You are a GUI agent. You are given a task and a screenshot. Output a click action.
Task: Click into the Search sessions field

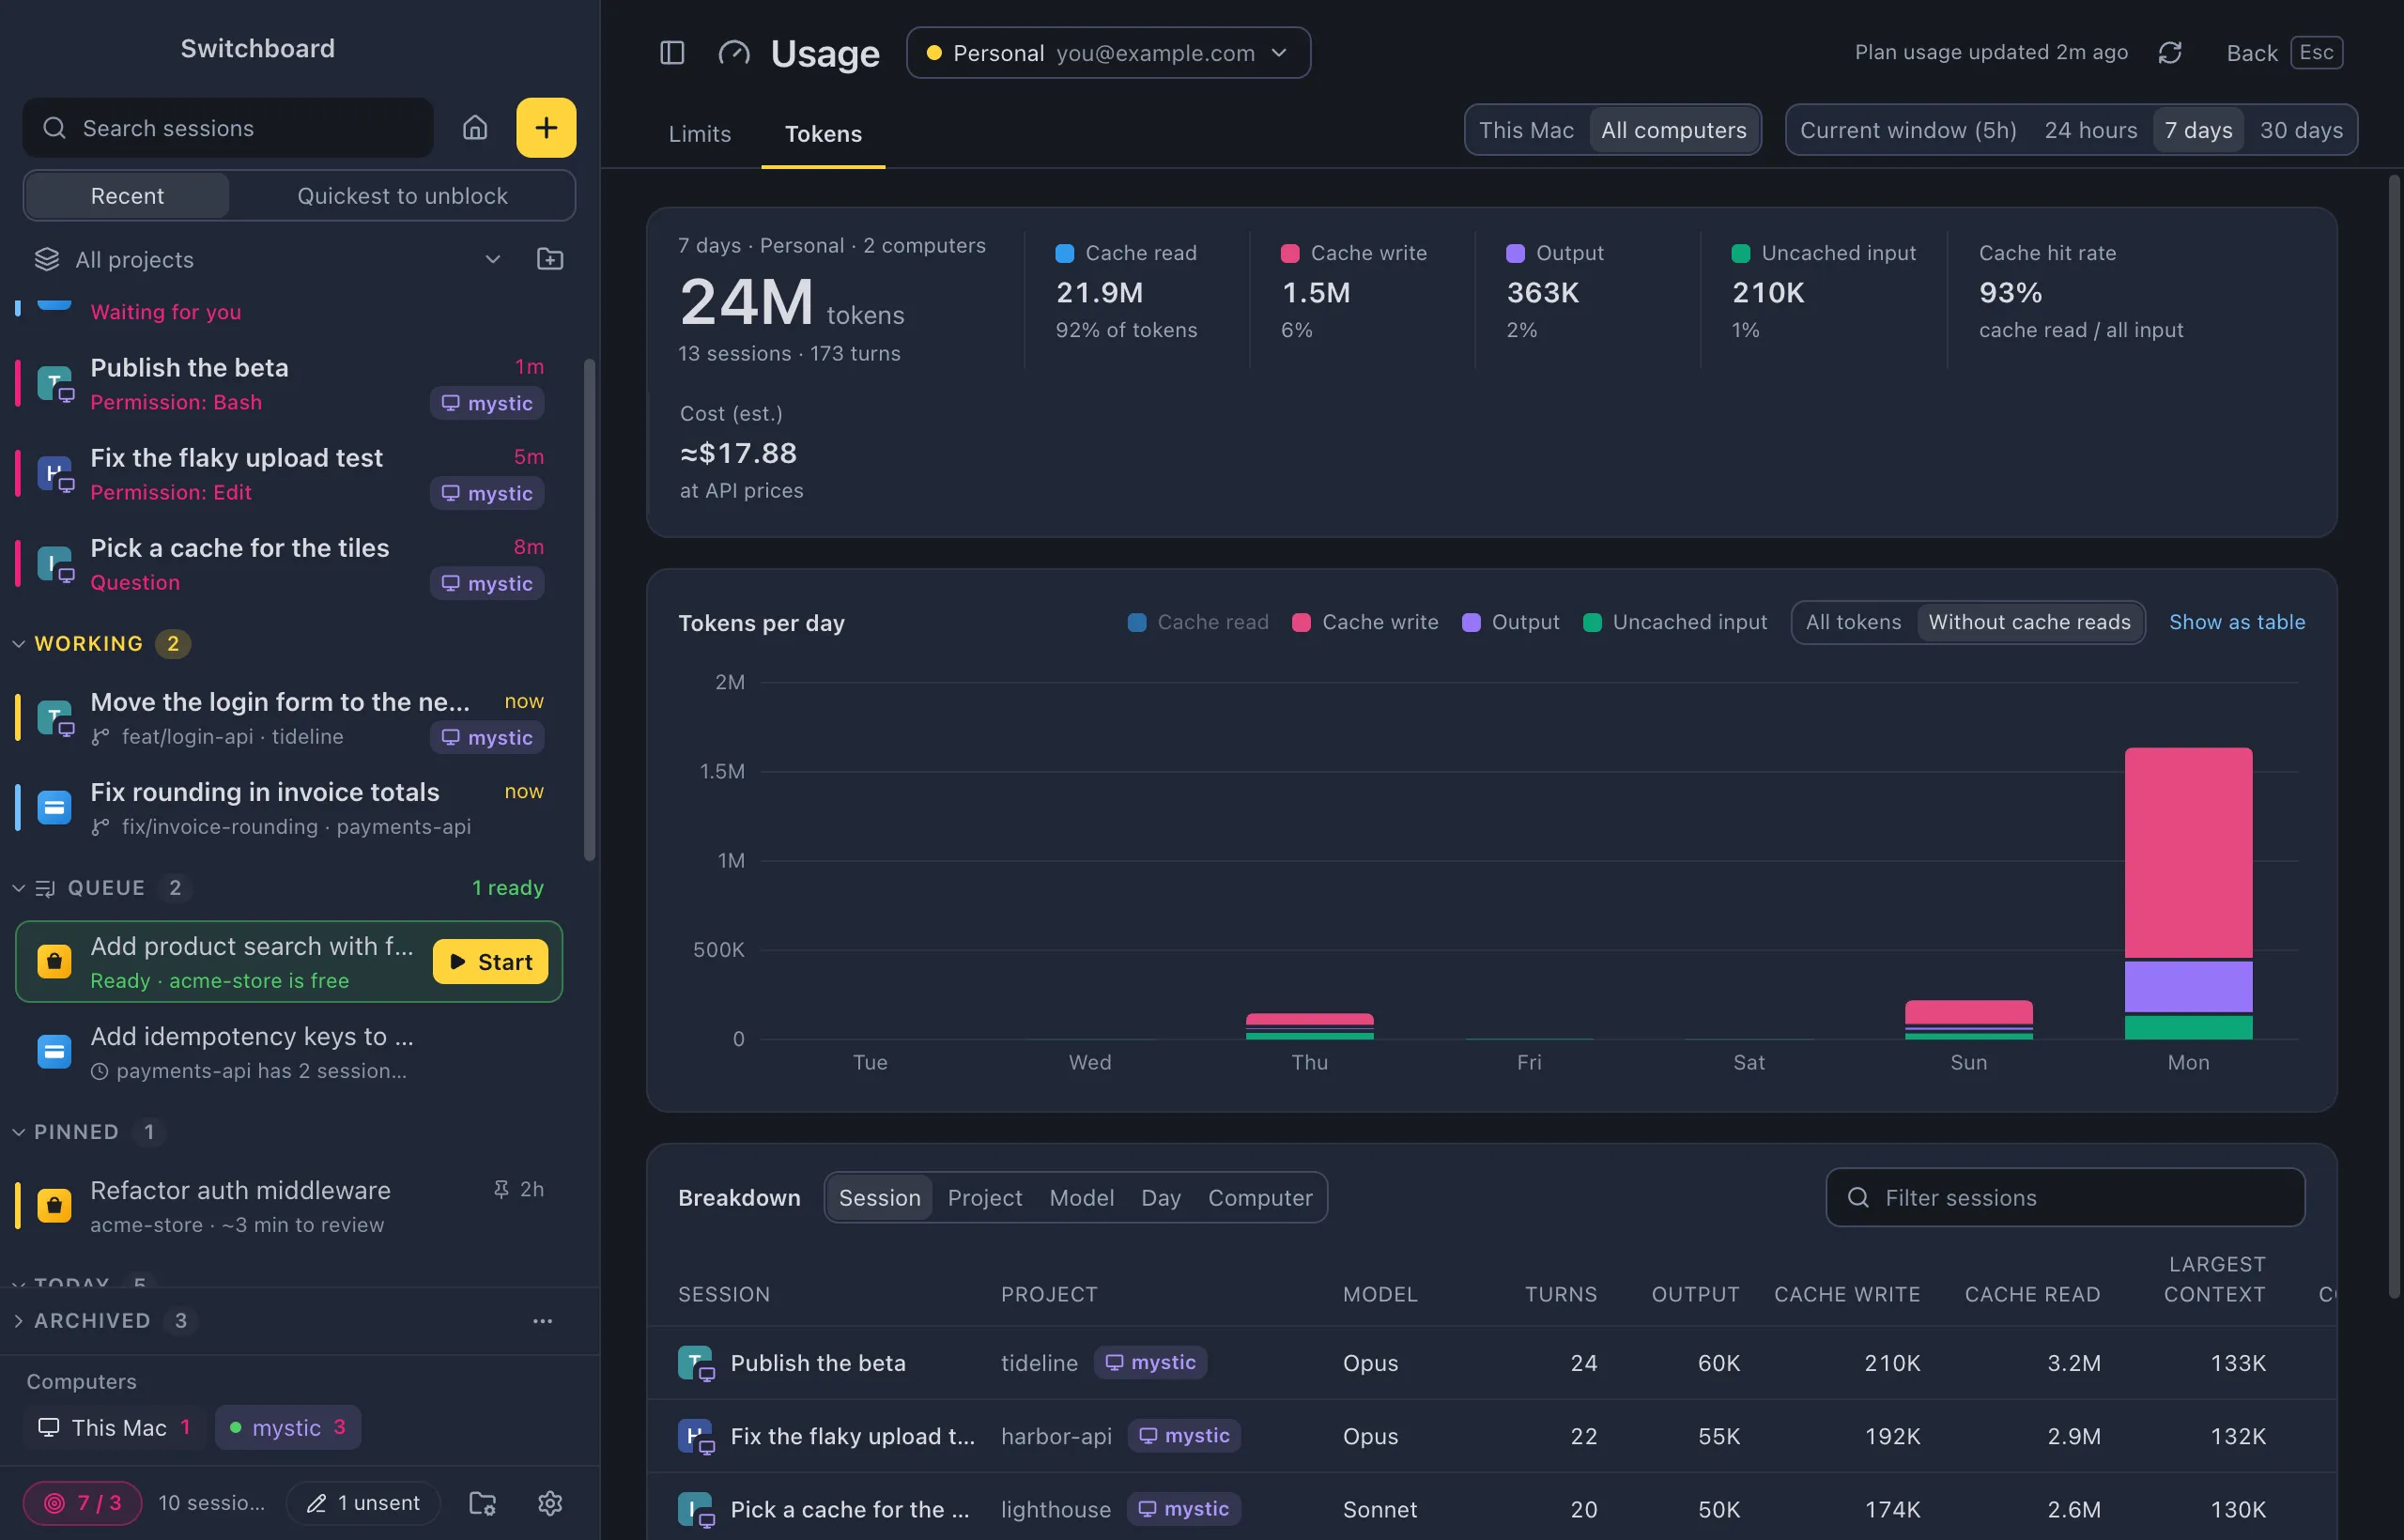tap(228, 128)
